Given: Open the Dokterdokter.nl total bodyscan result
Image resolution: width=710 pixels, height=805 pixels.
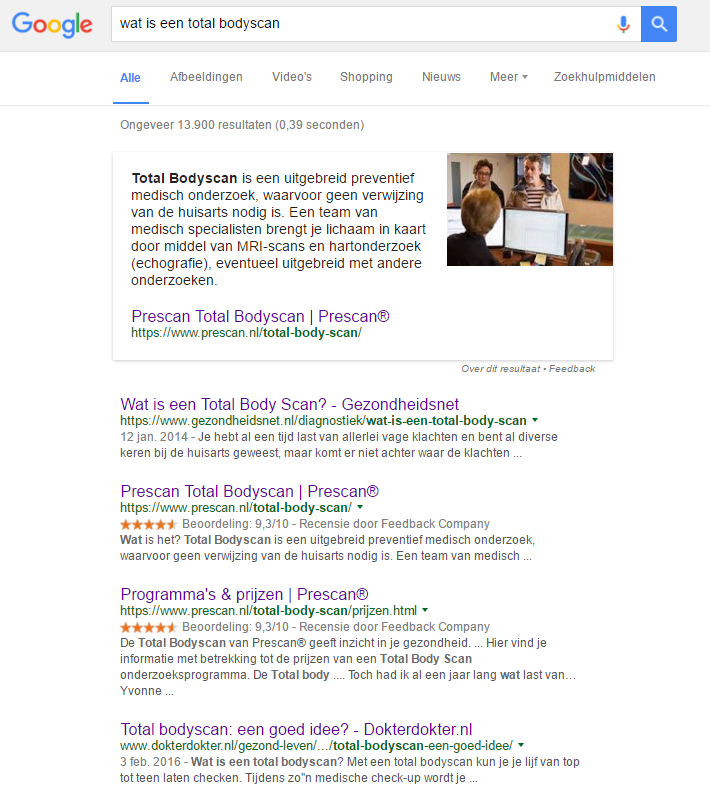Looking at the screenshot, I should pos(296,729).
